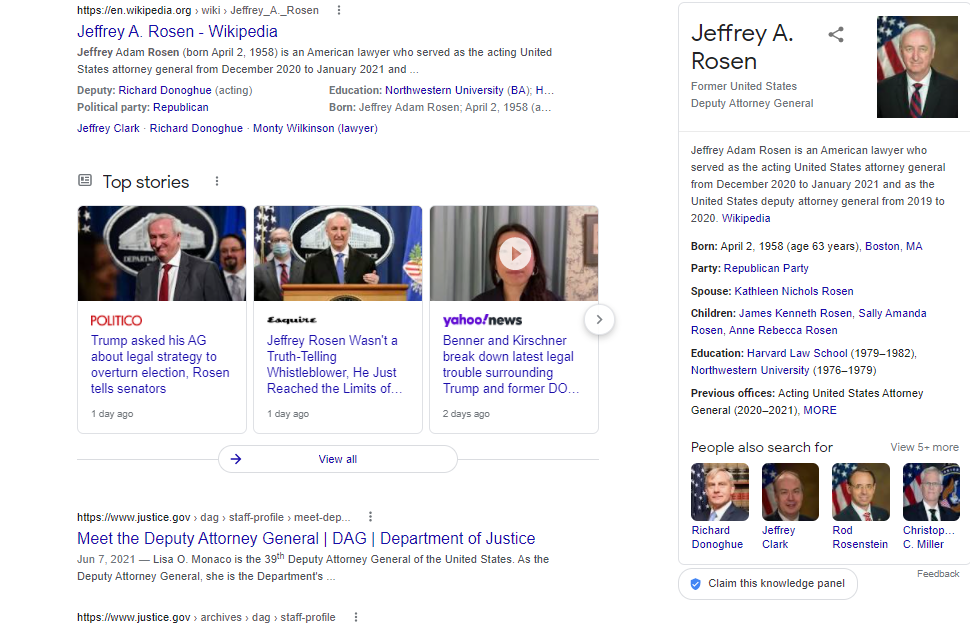Click the Yahoo News logo on third story
Viewport: 970px width, 626px height.
tap(483, 320)
